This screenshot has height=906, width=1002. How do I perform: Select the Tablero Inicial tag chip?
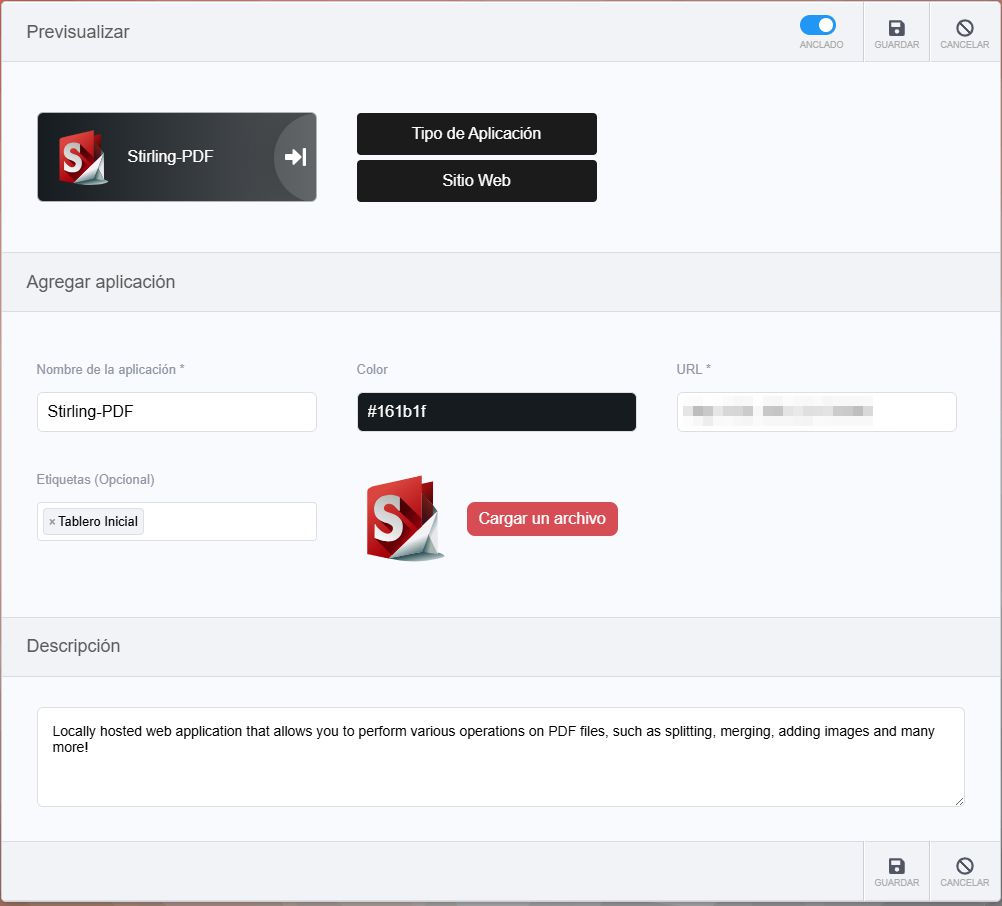[98, 522]
